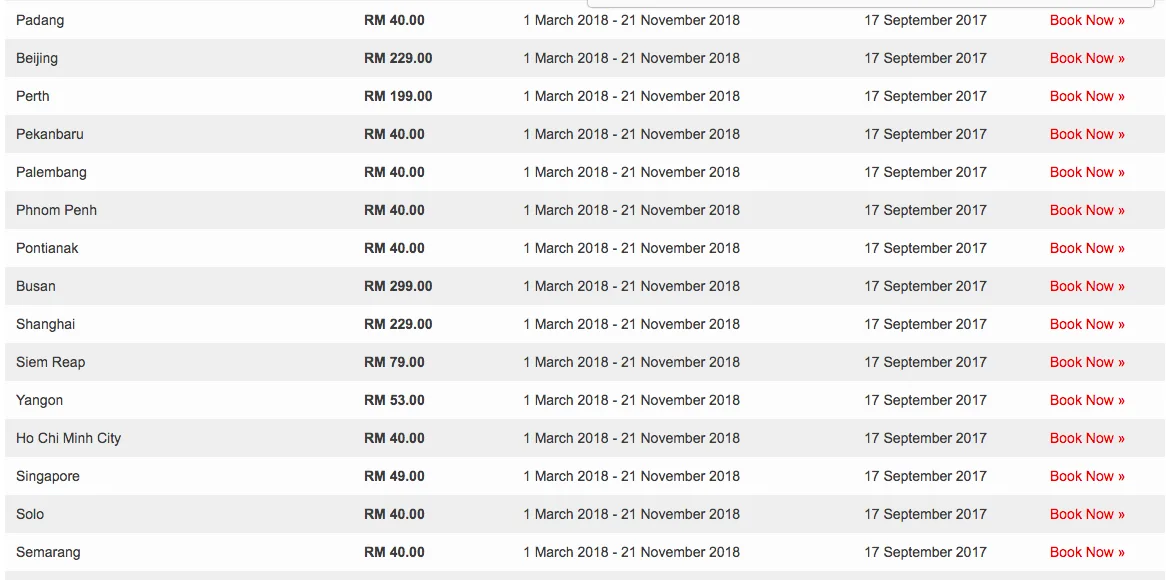This screenshot has height=580, width=1166.
Task: Open Book Now link for Perth
Action: click(x=1086, y=96)
